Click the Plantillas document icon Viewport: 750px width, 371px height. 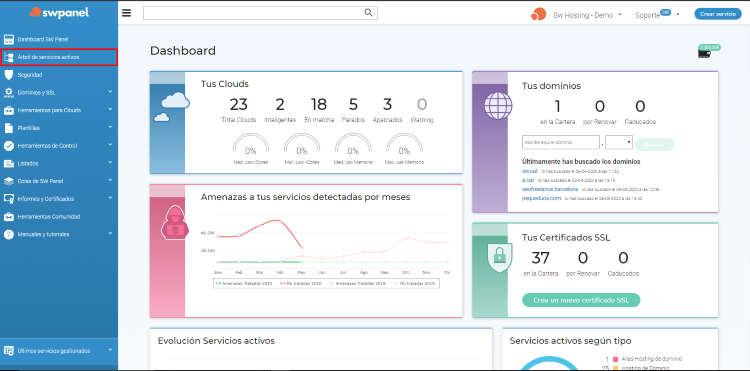[9, 128]
